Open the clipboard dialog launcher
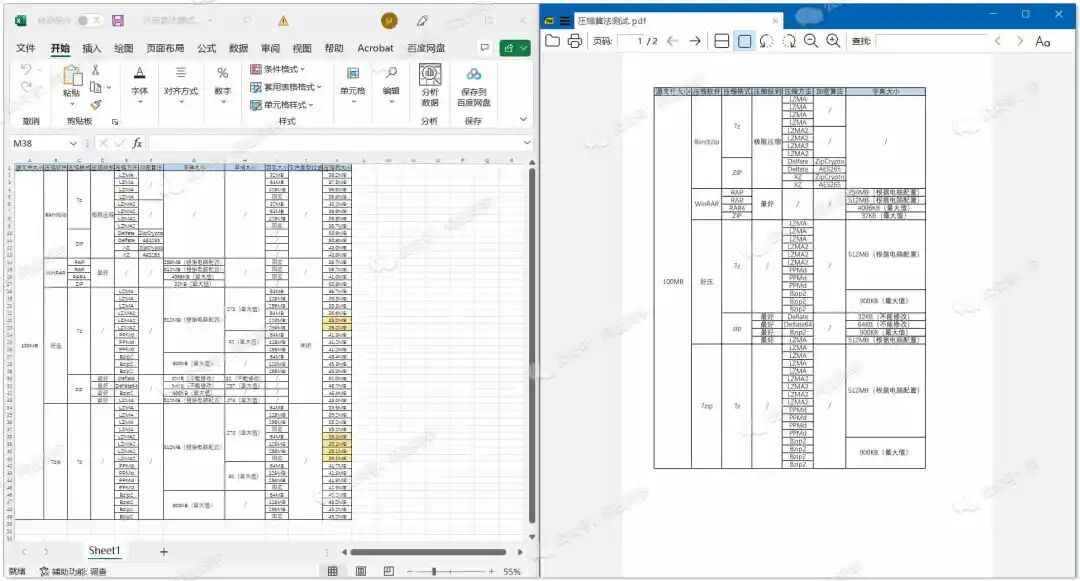Viewport: 1080px width, 581px height. (x=115, y=122)
